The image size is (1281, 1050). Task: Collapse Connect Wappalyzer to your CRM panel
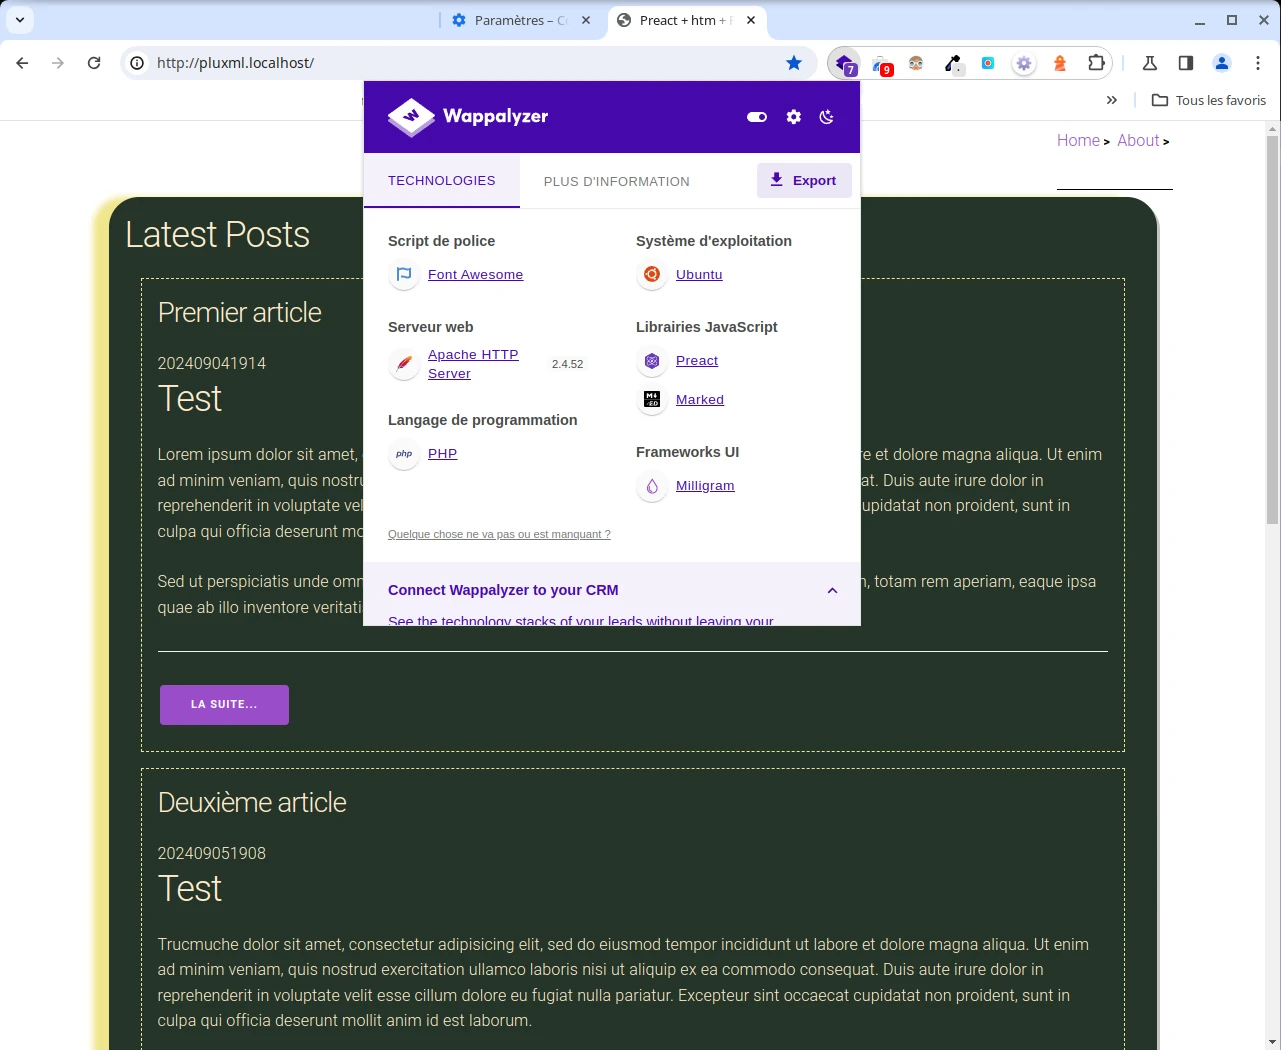pos(832,591)
